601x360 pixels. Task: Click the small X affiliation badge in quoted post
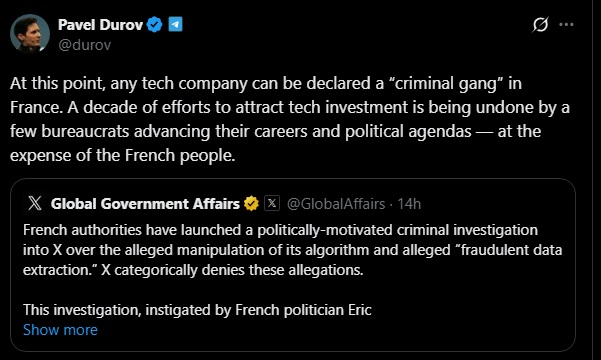tap(272, 203)
